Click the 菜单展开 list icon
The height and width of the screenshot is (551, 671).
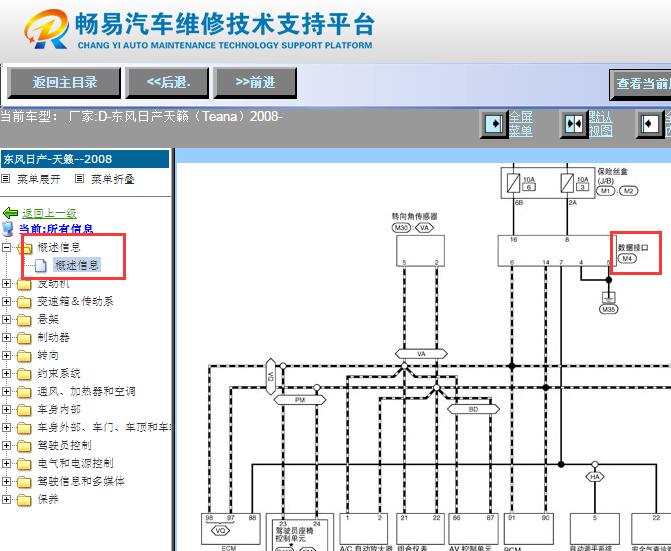(x=5, y=178)
